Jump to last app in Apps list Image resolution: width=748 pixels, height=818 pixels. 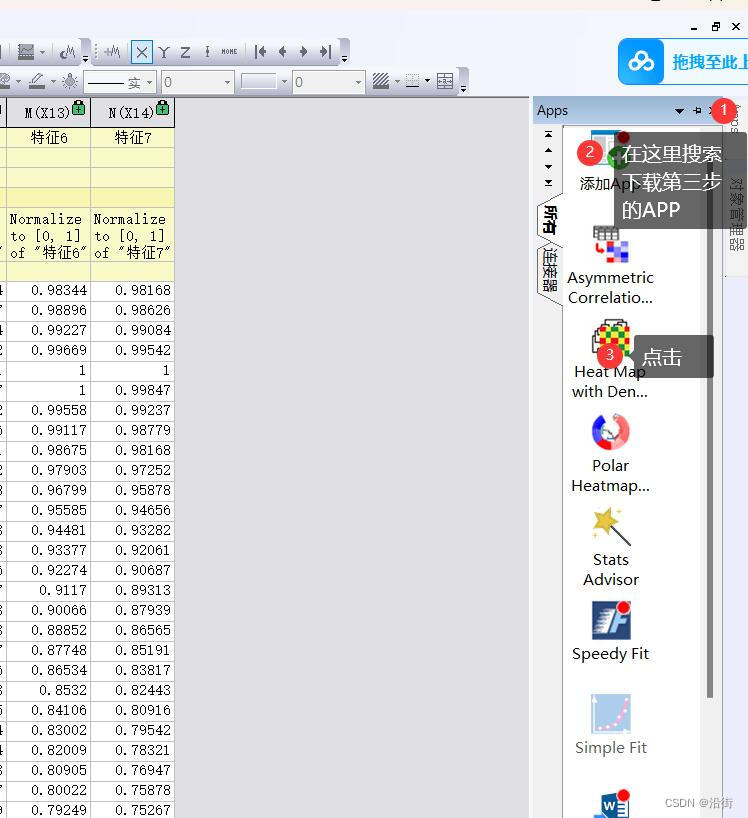point(548,183)
